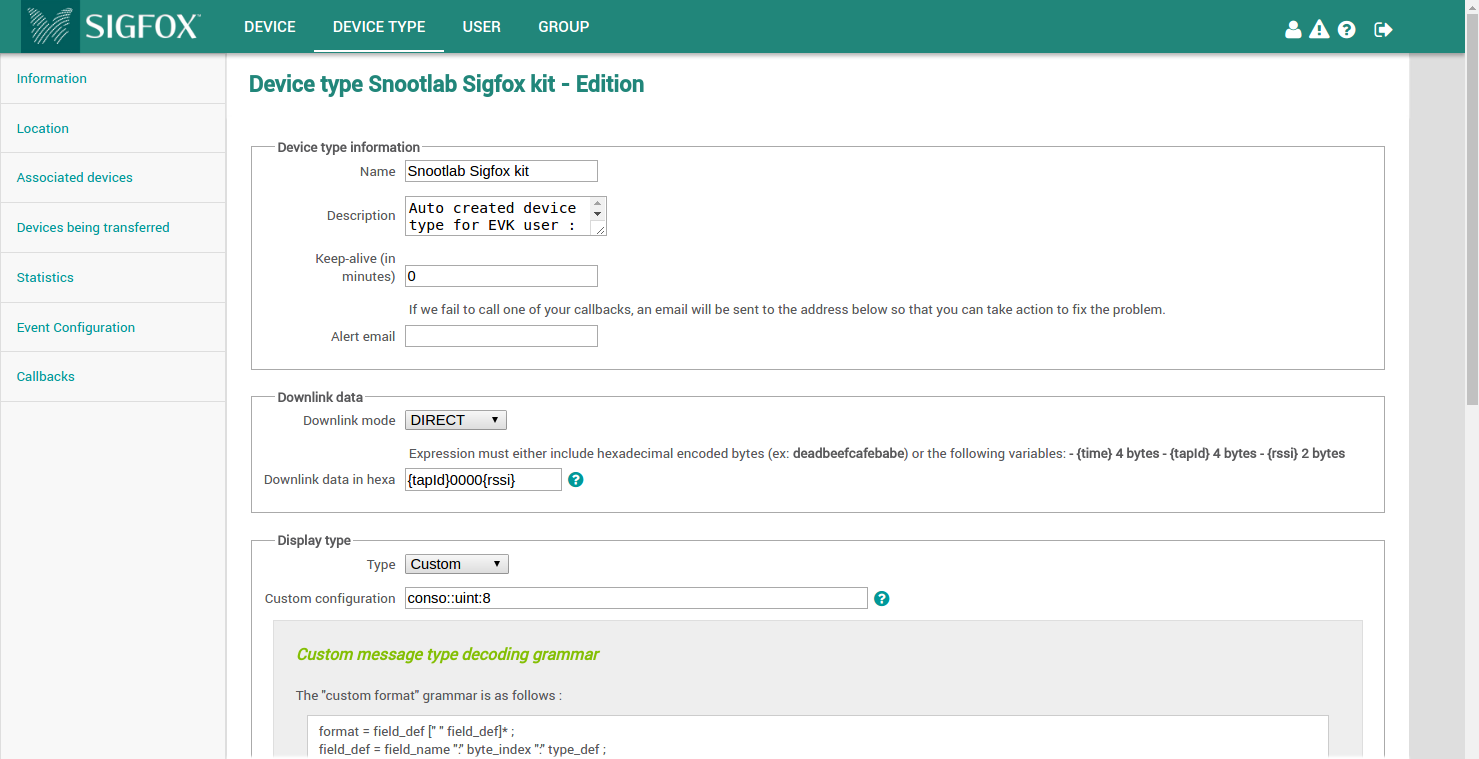Open the GROUP menu
This screenshot has width=1479, height=759.
[563, 27]
